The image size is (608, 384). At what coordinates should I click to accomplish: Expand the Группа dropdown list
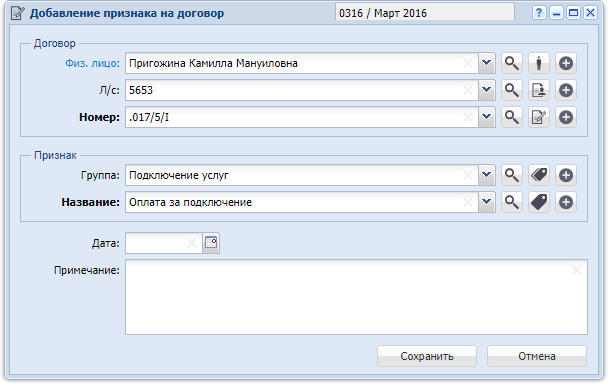point(487,175)
